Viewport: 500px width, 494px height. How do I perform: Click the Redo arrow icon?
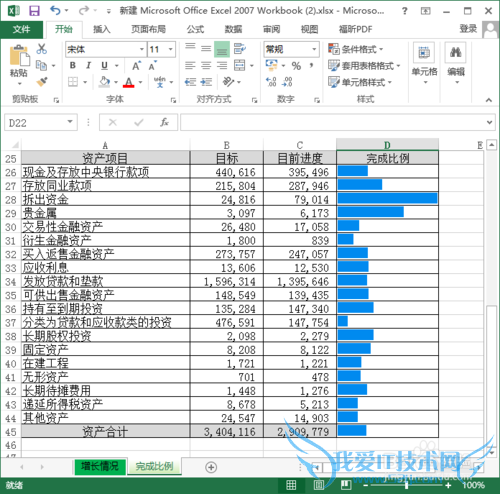coord(83,11)
